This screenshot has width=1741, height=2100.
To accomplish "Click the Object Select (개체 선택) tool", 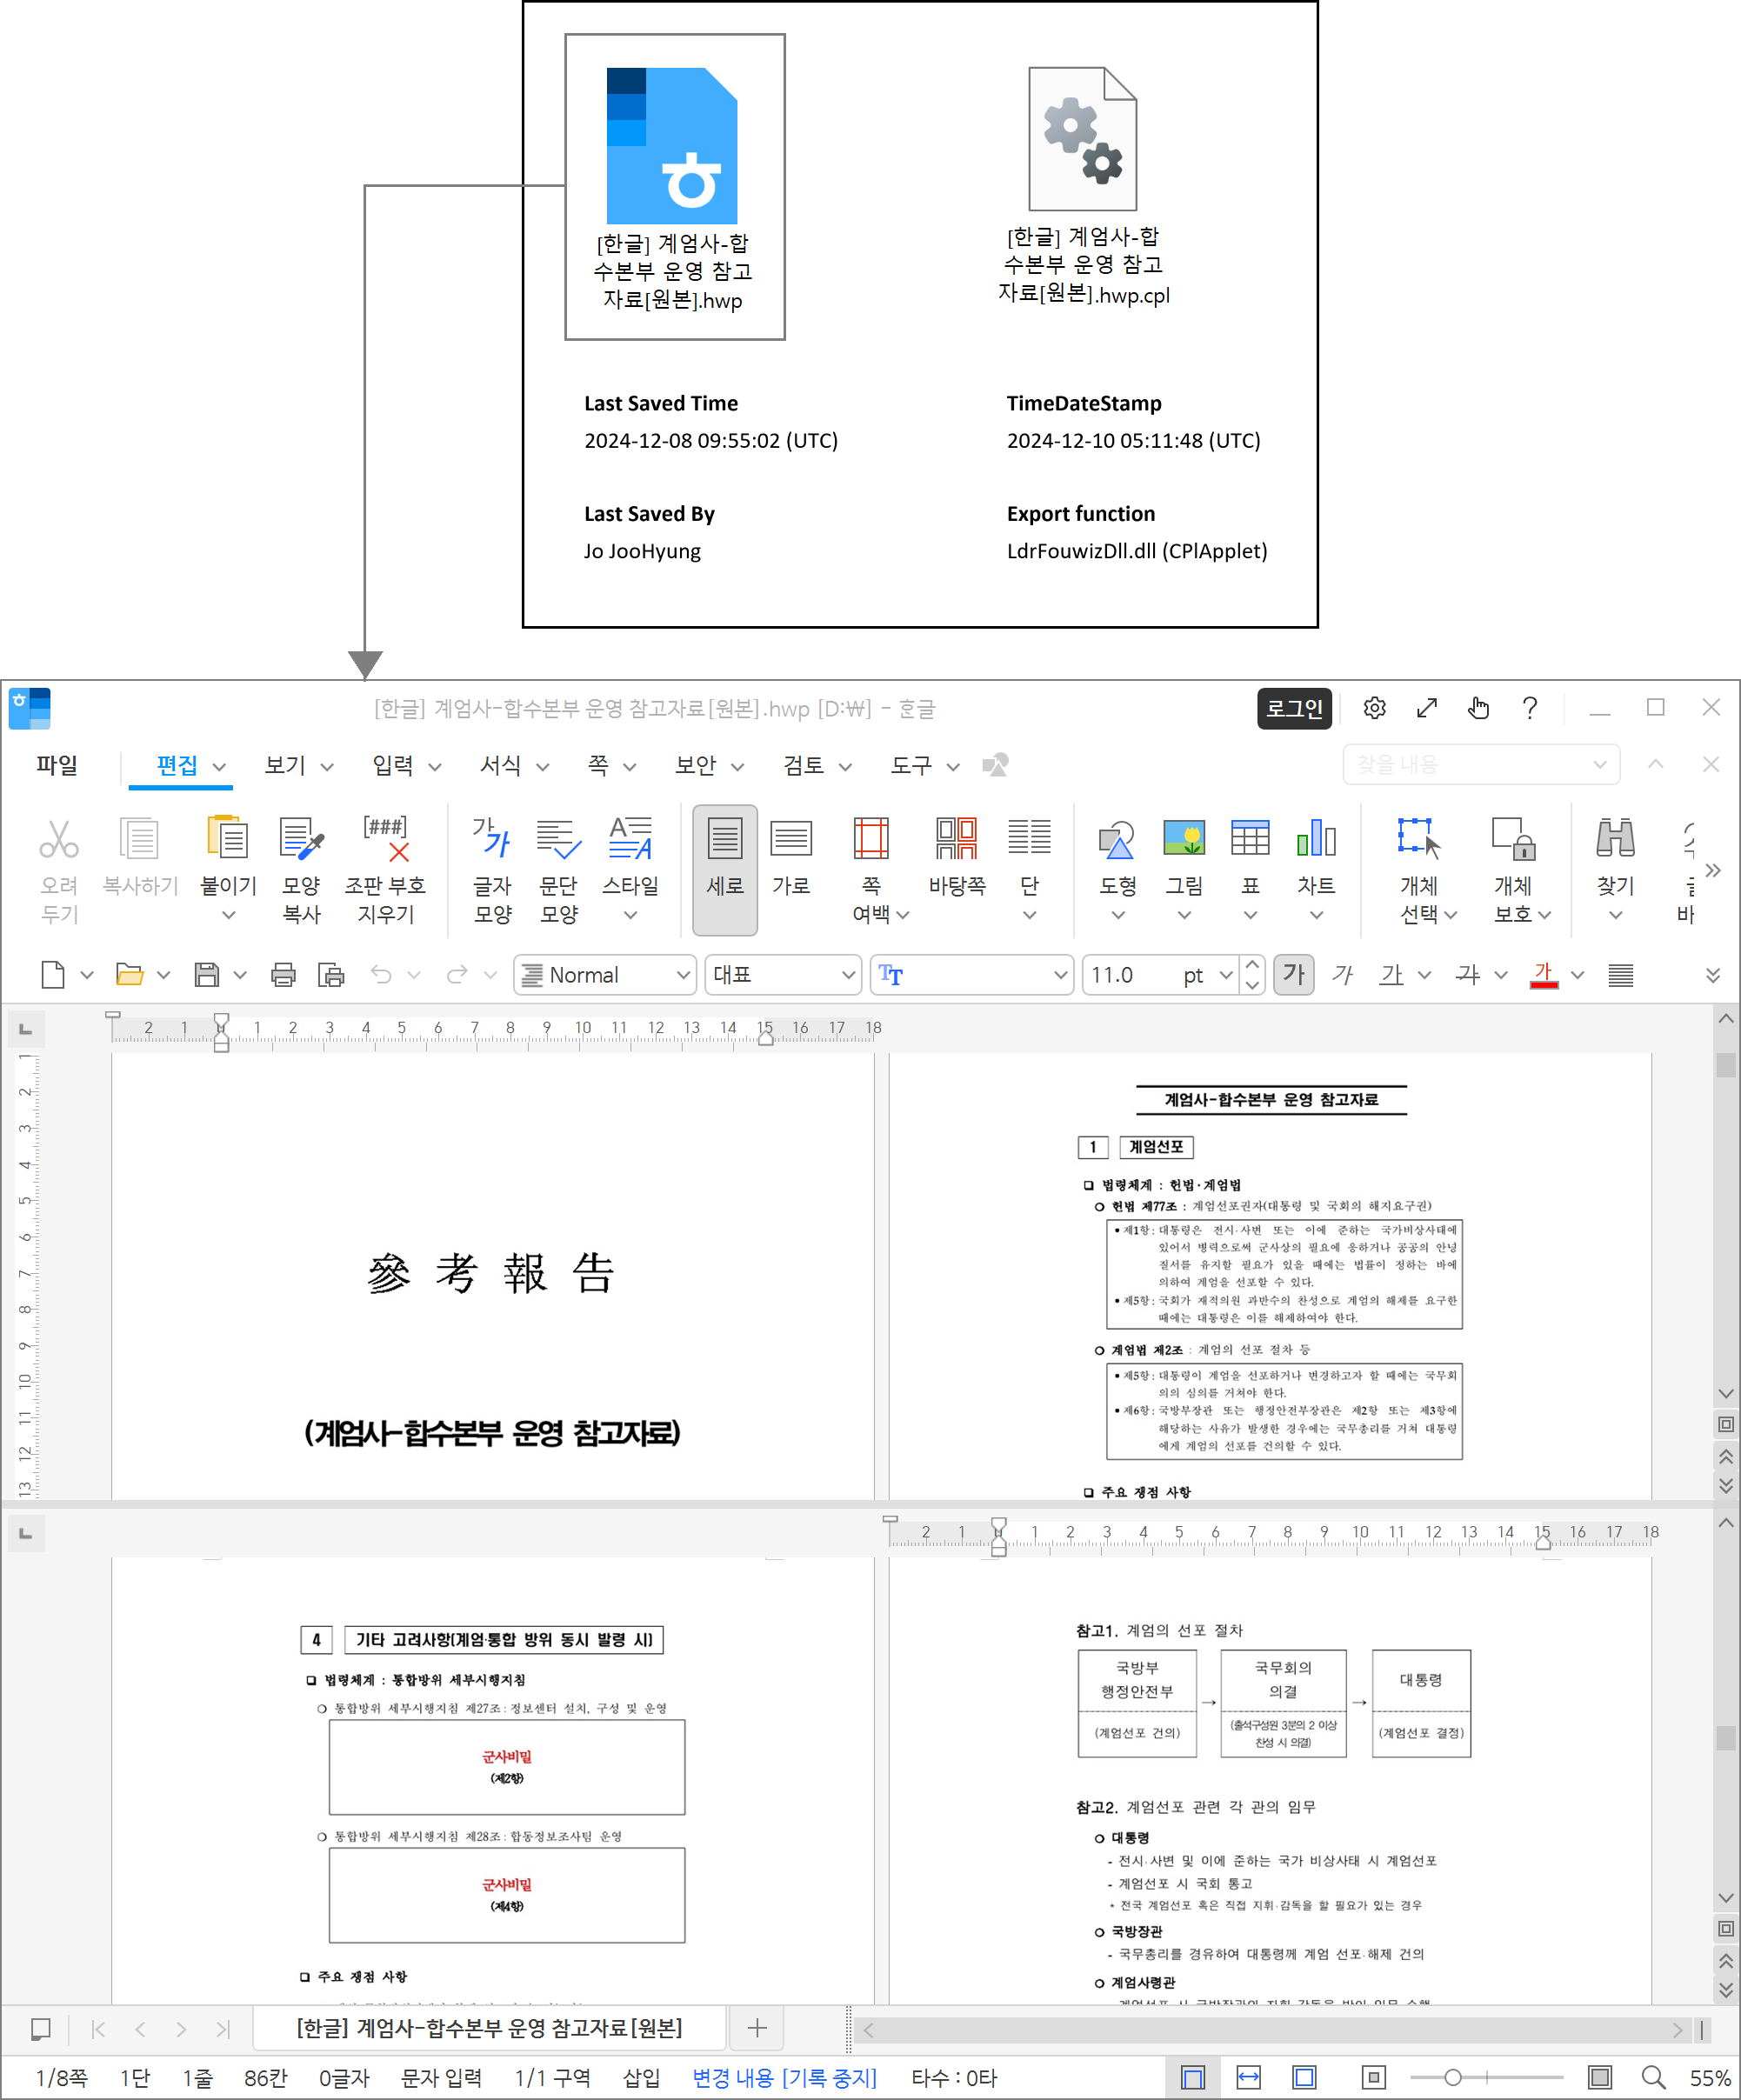I will (x=1419, y=839).
